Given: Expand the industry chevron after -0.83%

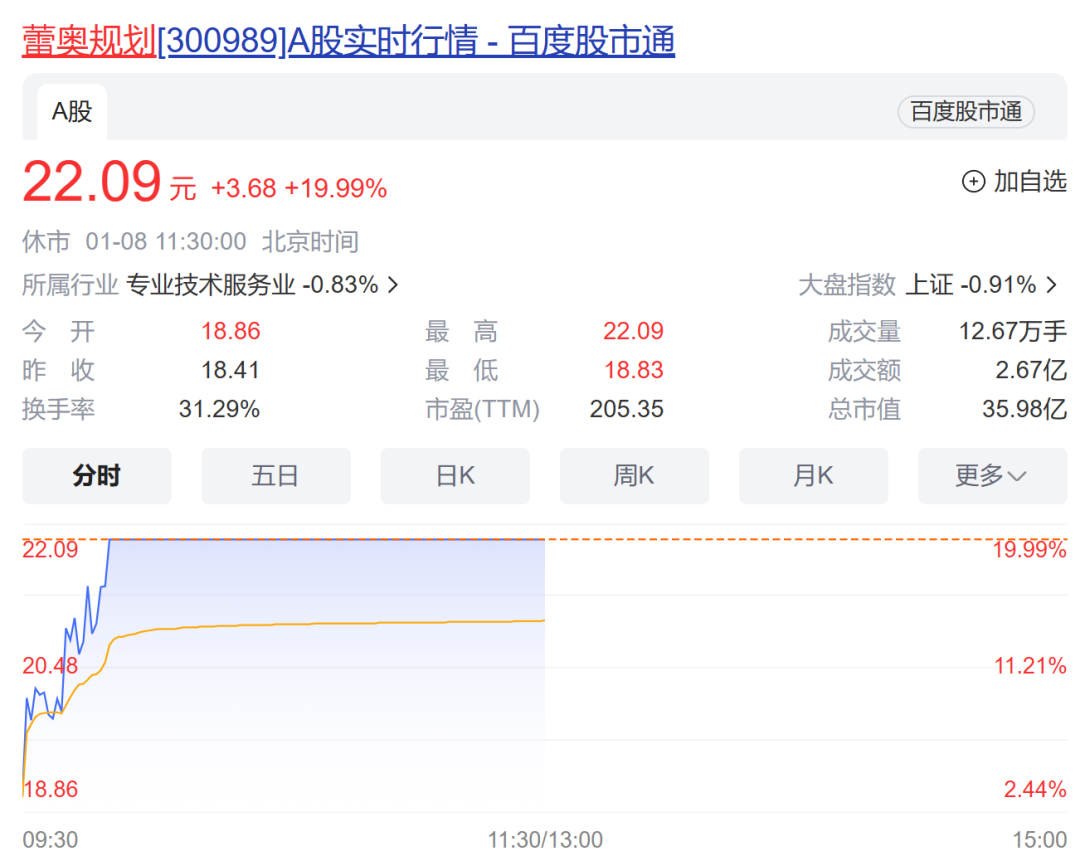Looking at the screenshot, I should point(393,284).
